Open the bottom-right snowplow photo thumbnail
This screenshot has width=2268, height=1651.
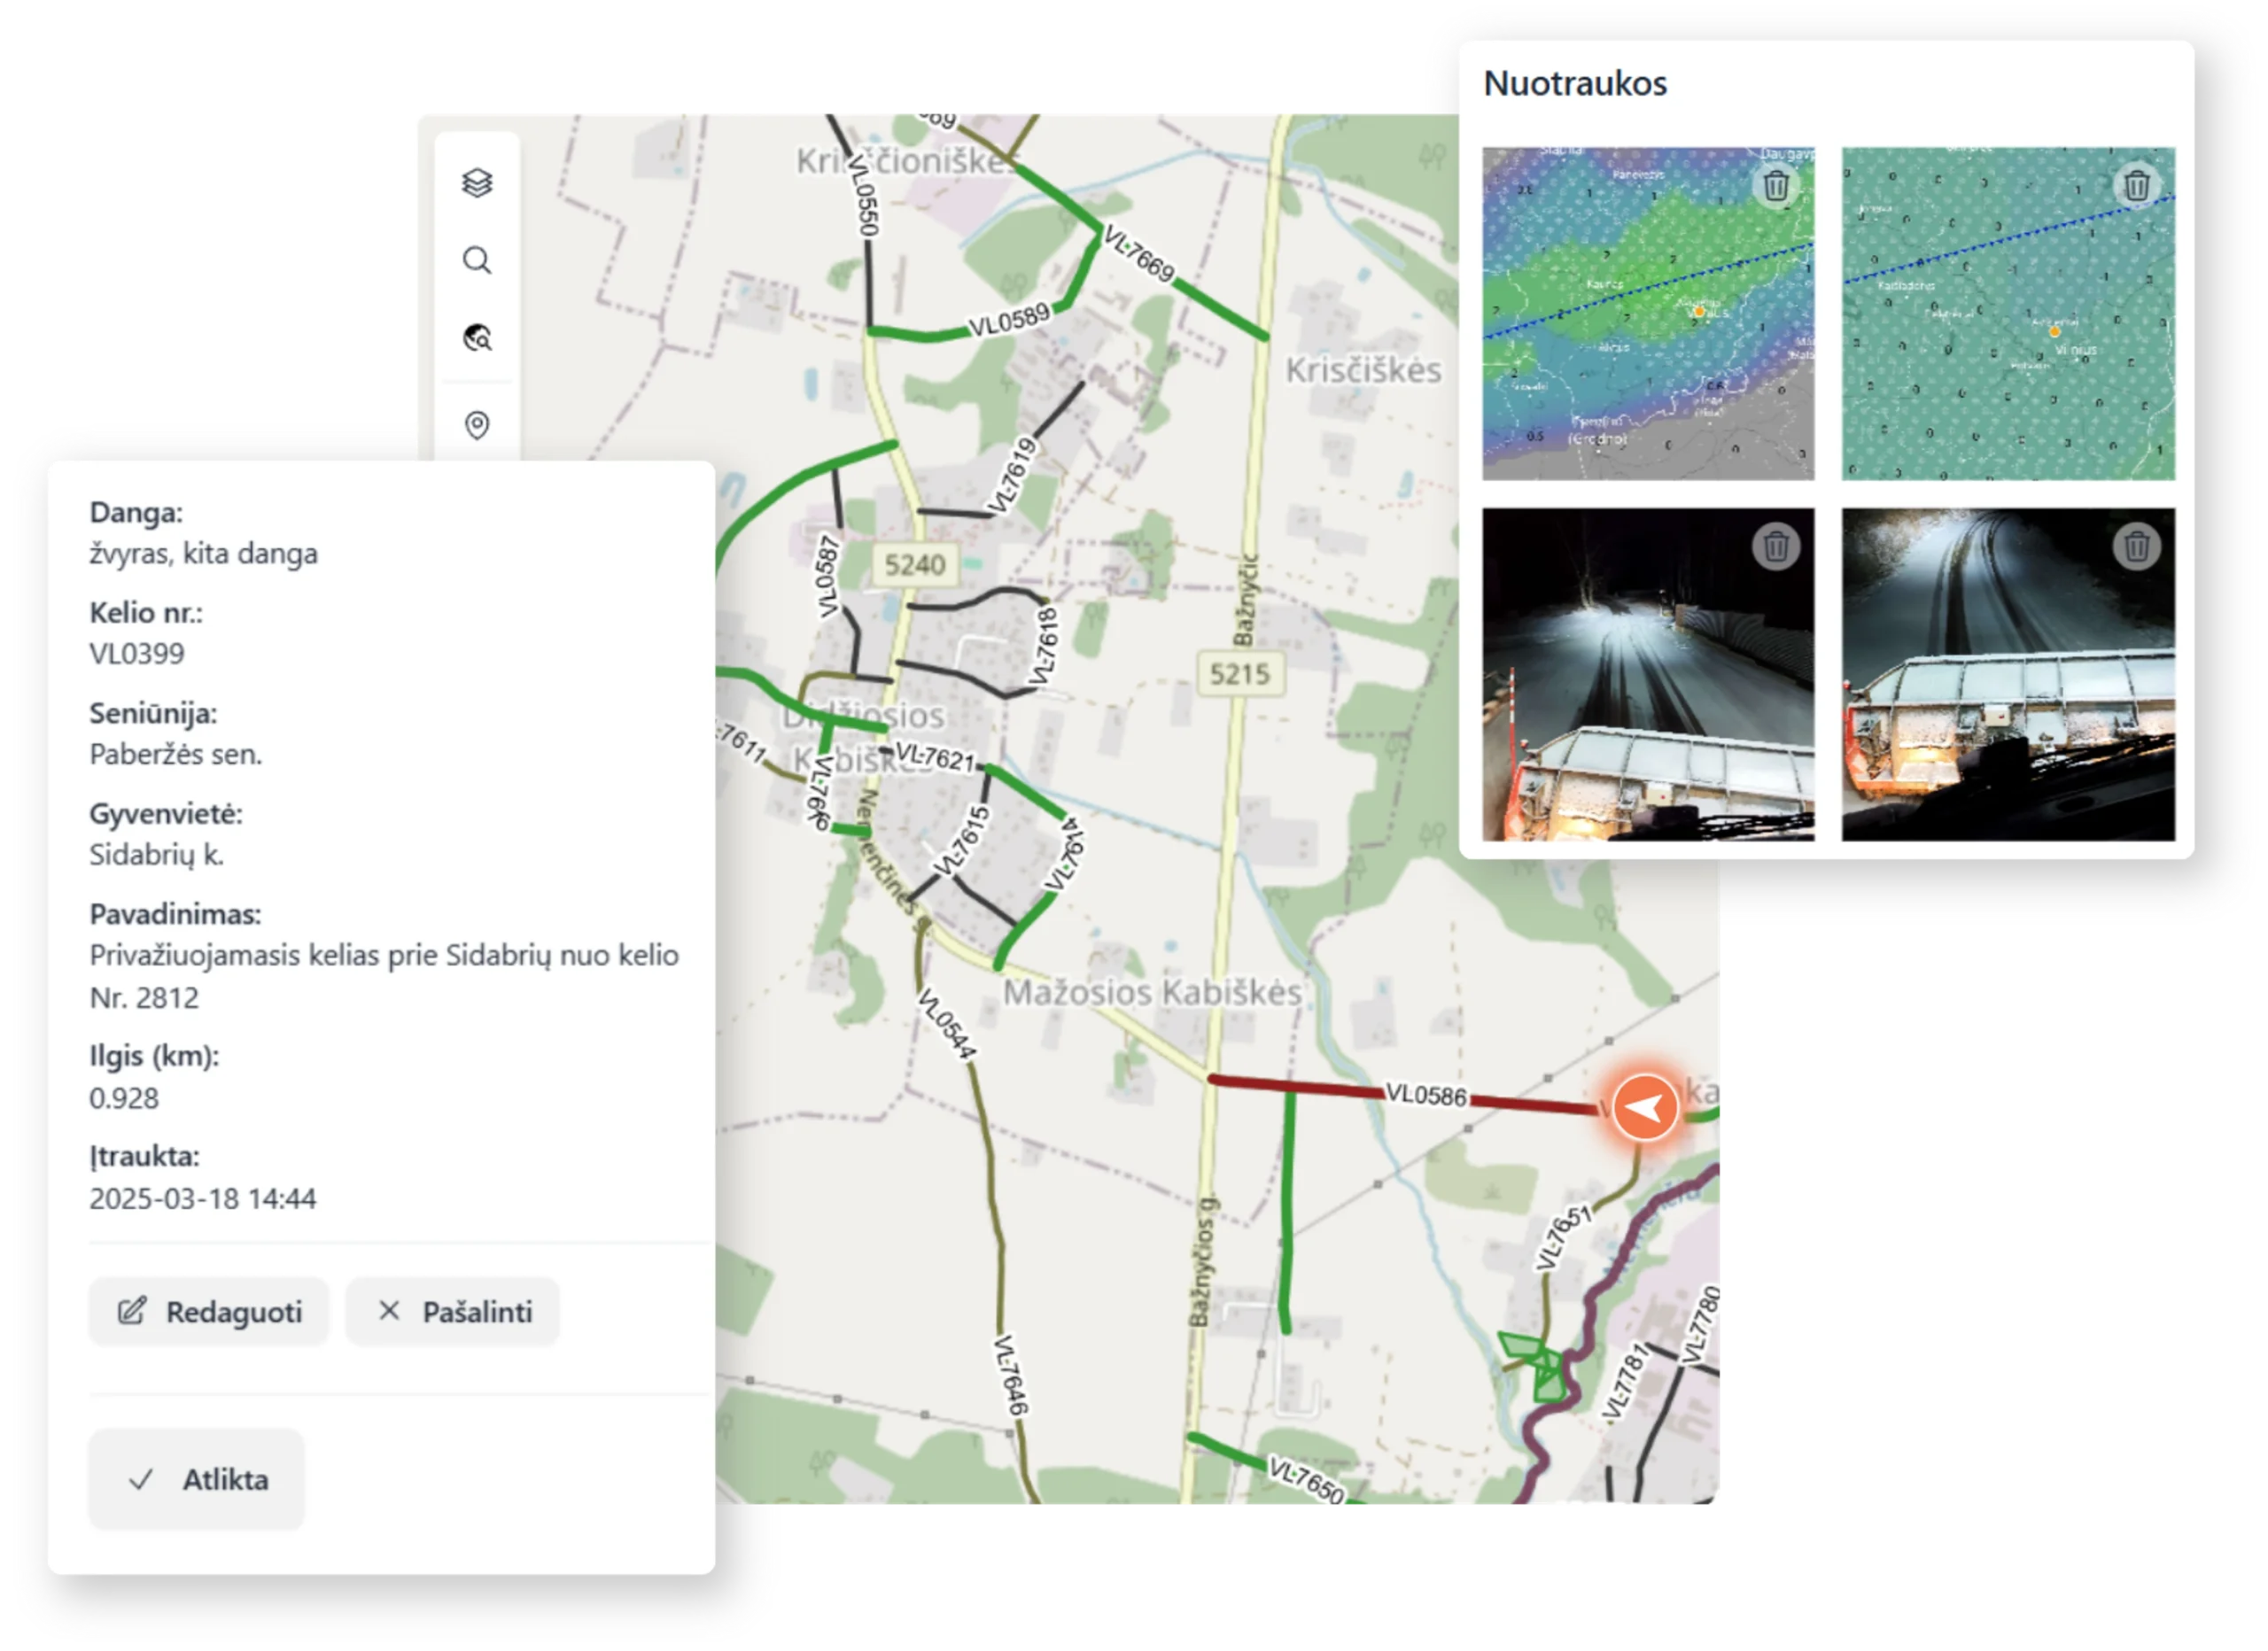coord(2008,675)
